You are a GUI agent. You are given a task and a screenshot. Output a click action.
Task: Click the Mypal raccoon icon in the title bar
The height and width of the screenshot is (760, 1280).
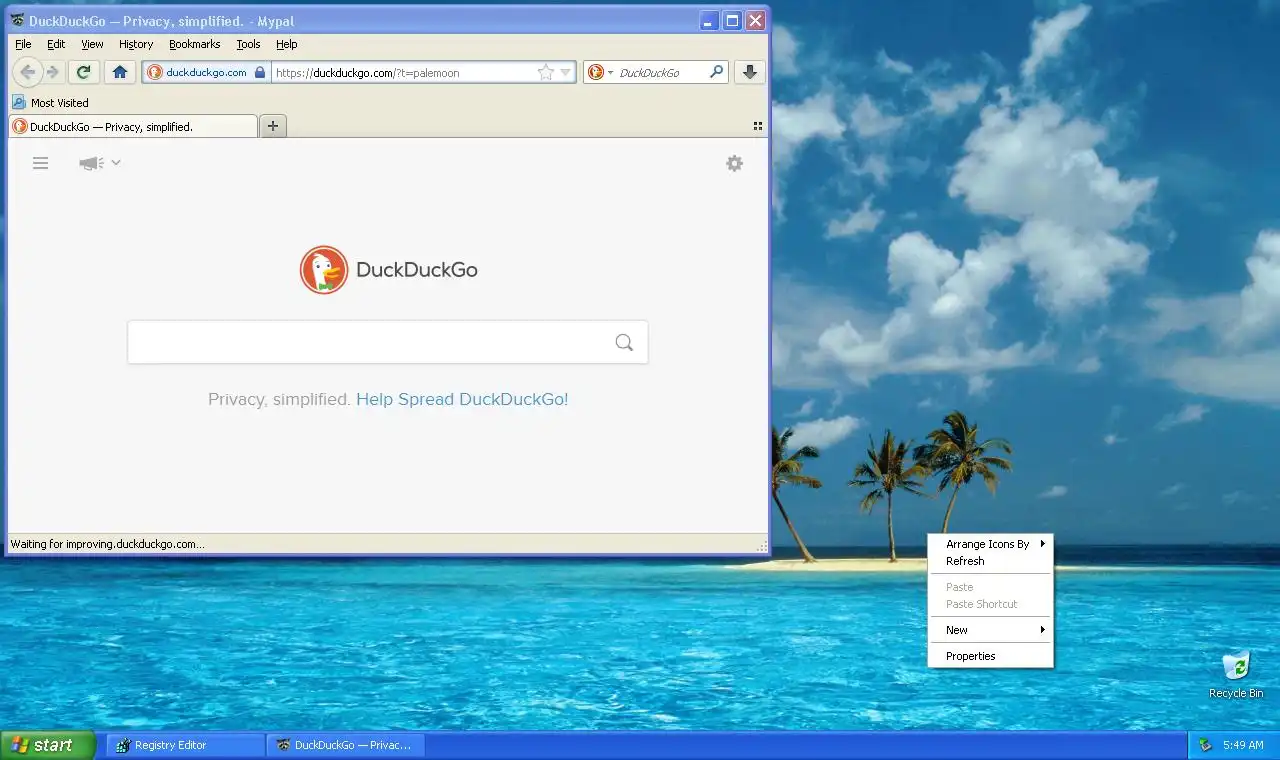click(17, 20)
